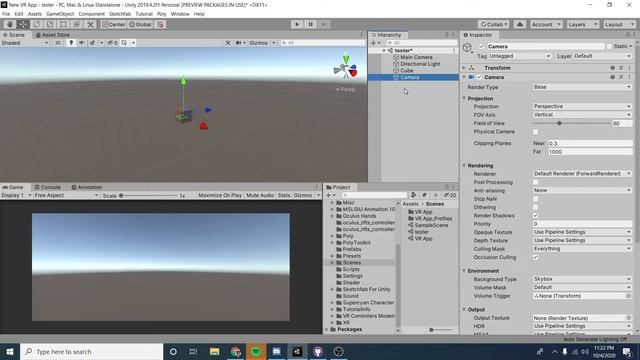The width and height of the screenshot is (640, 360).
Task: Open the GameObject menu
Action: tap(60, 14)
